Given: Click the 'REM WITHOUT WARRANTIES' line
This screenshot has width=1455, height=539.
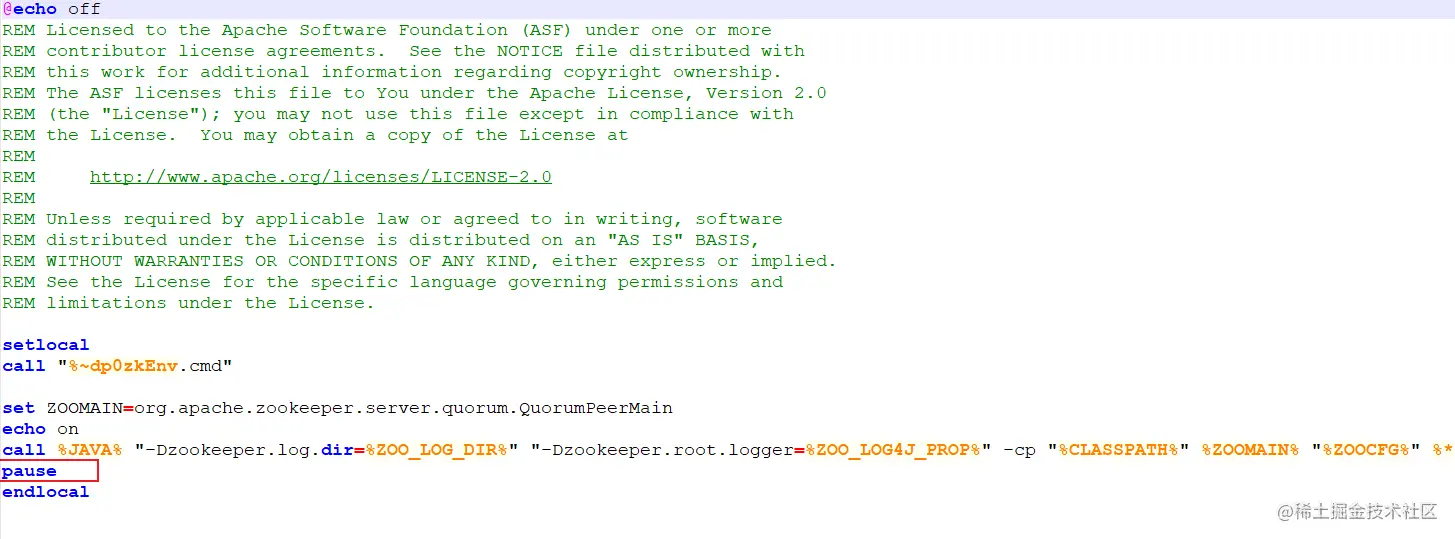Looking at the screenshot, I should pyautogui.click(x=419, y=261).
